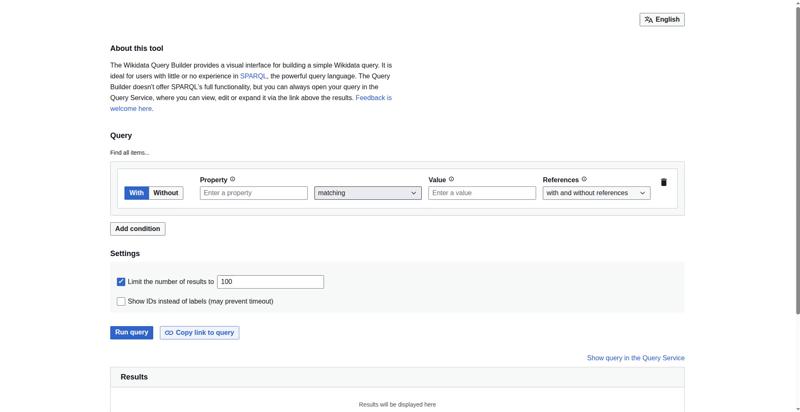Uncheck Limit the number of results
This screenshot has width=800, height=412.
121,282
